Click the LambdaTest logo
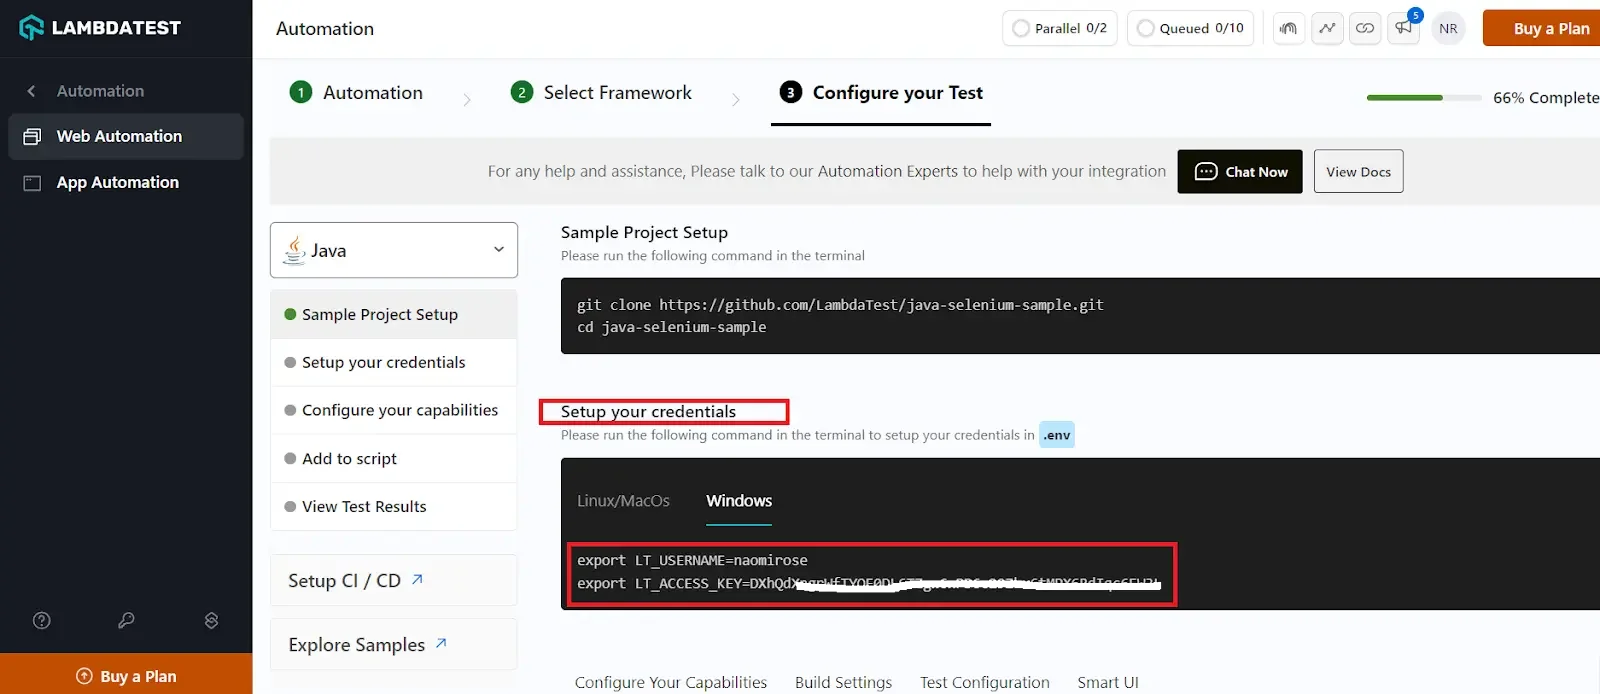1600x694 pixels. [100, 28]
